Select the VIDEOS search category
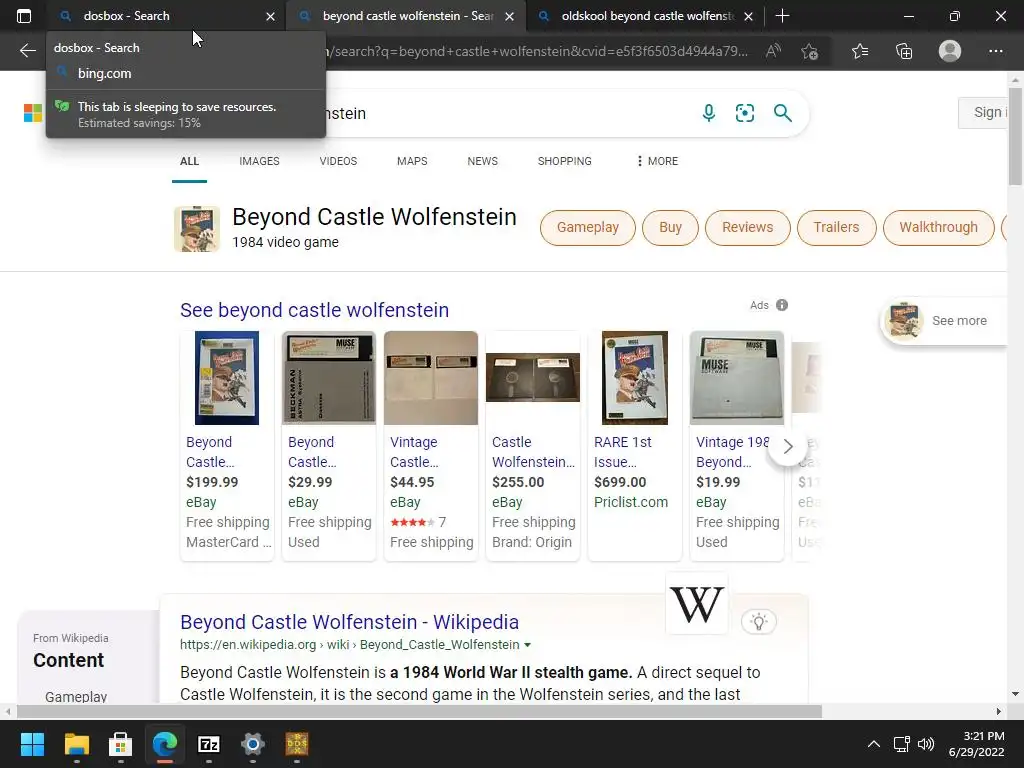 click(x=338, y=161)
